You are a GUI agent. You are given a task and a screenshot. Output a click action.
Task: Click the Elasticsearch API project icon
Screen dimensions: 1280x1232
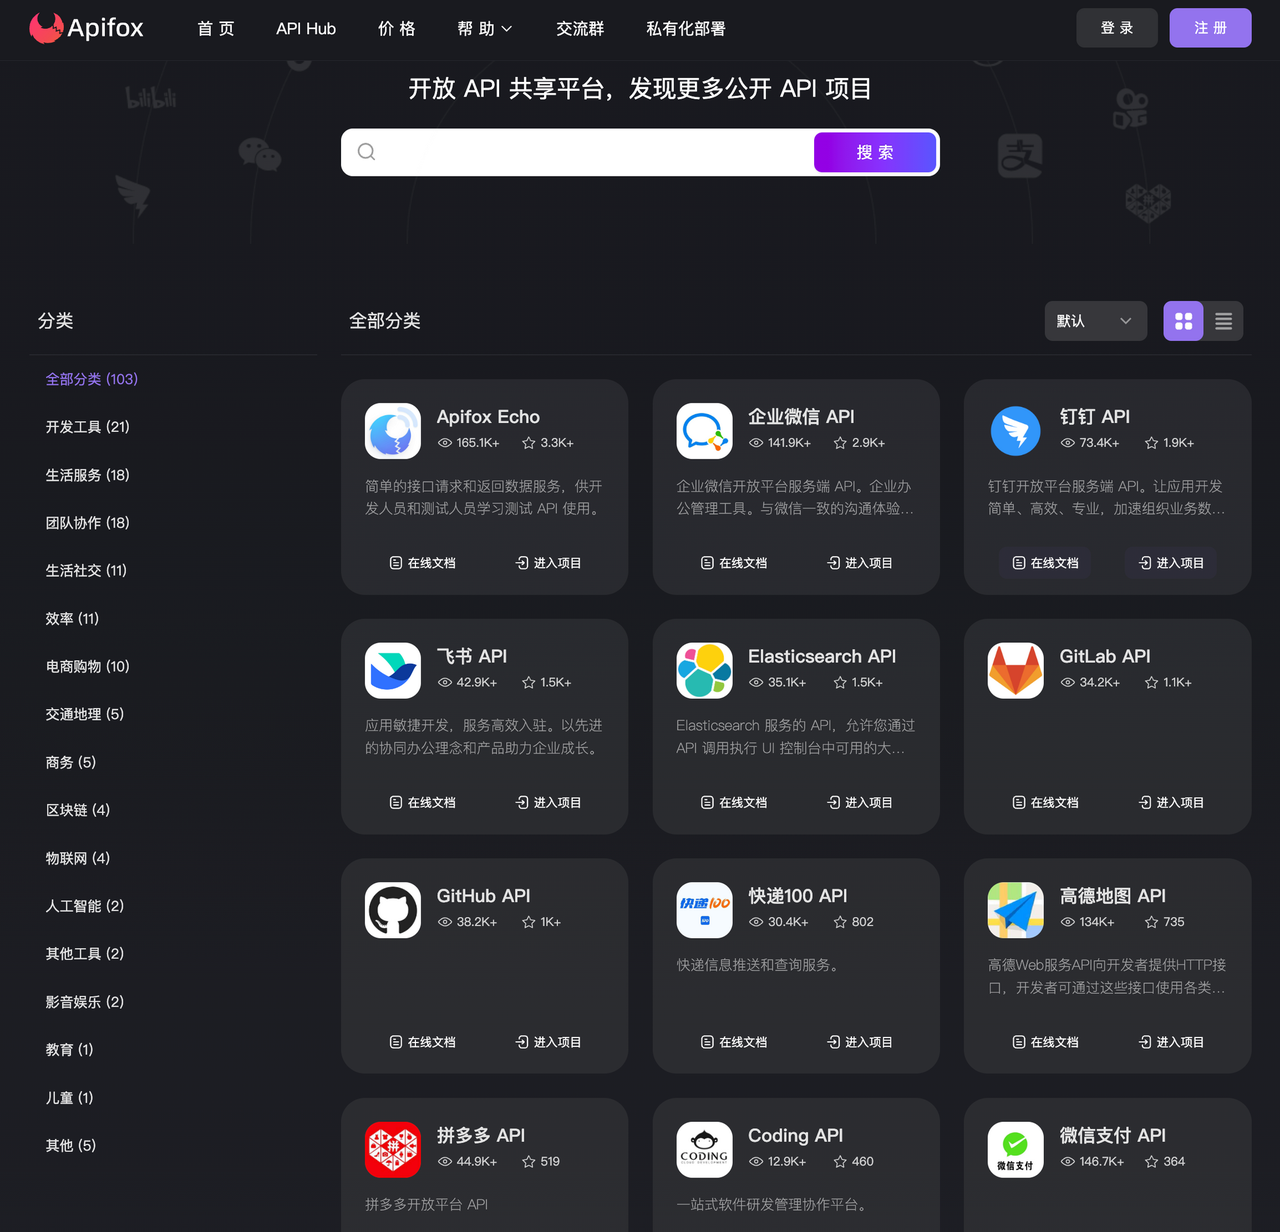704,670
